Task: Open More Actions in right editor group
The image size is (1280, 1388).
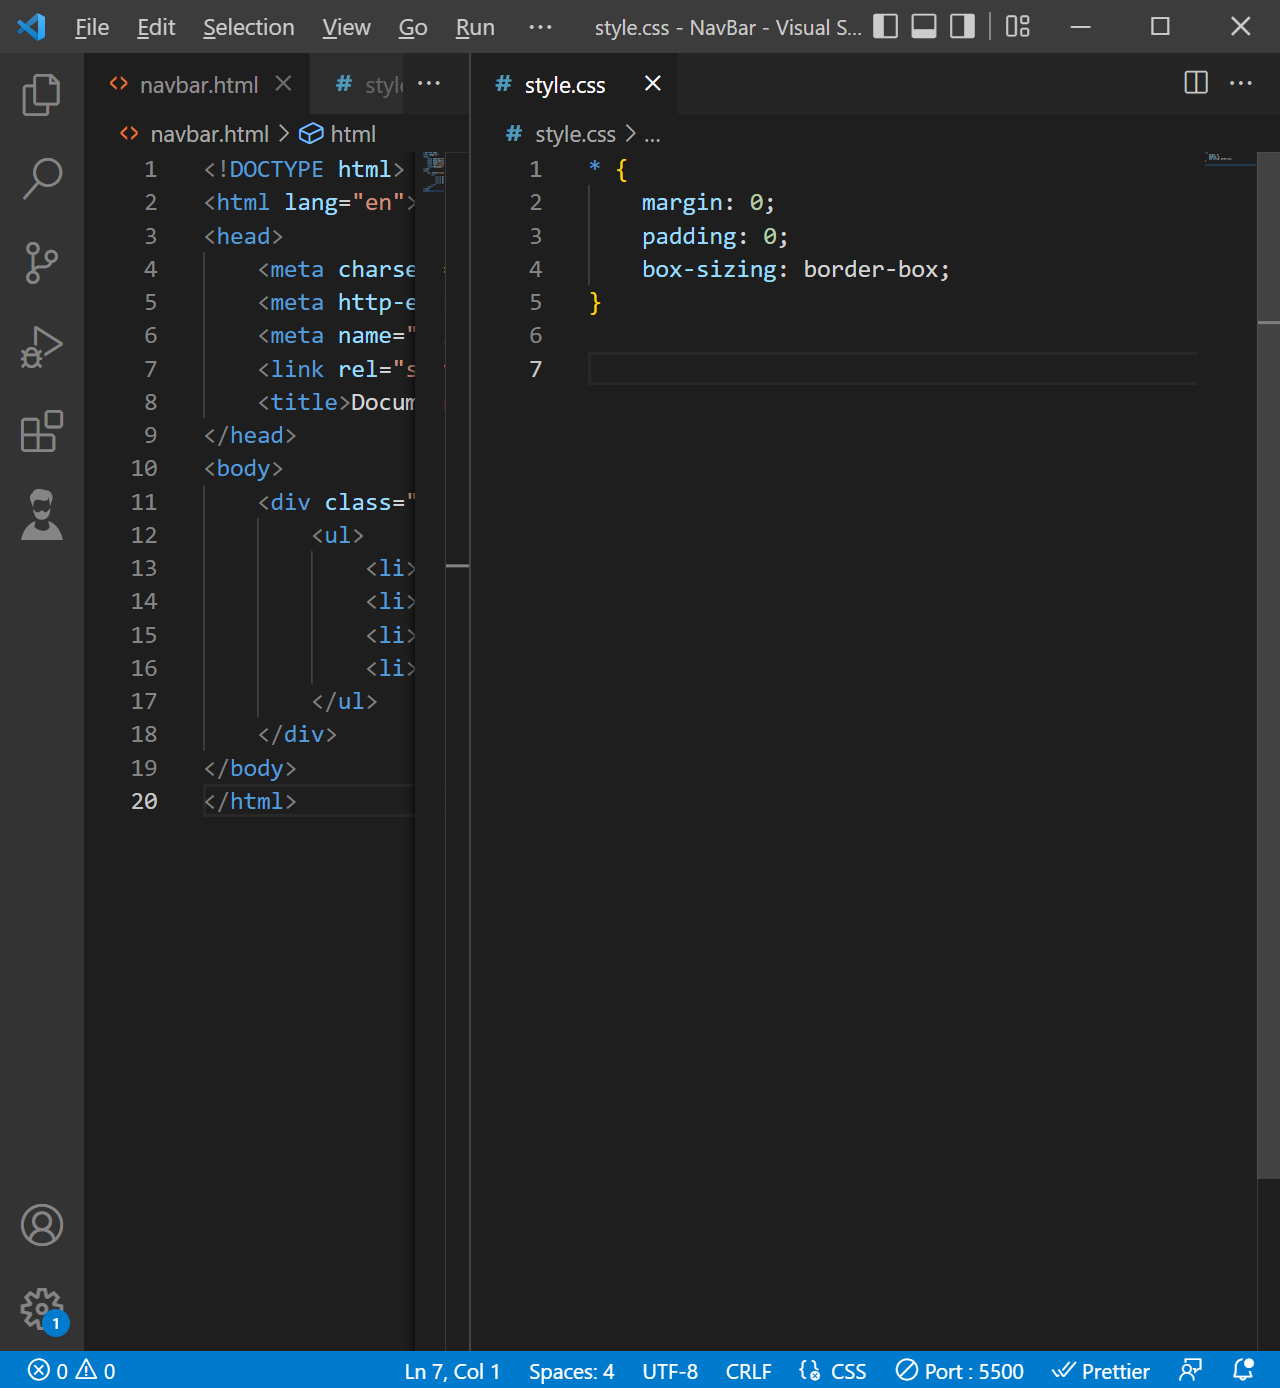Action: click(1241, 83)
